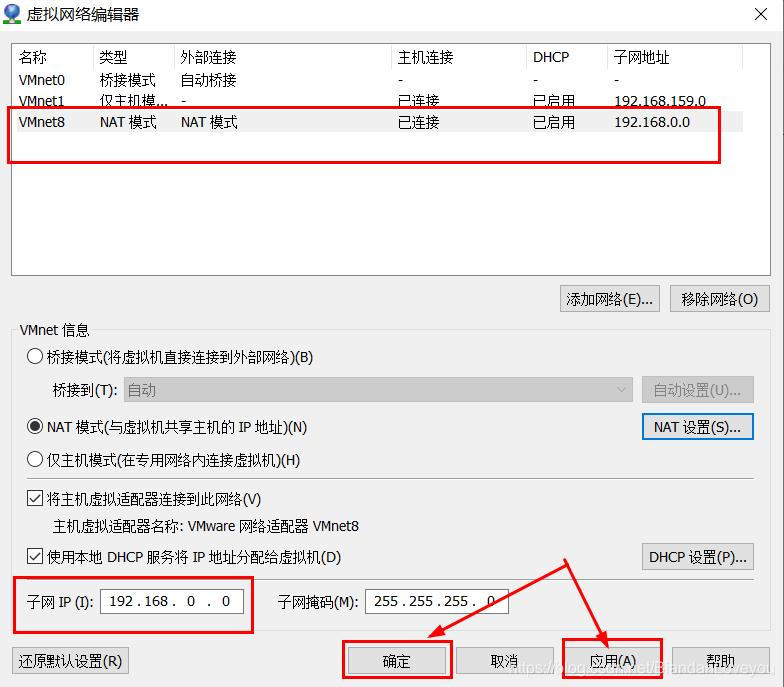The width and height of the screenshot is (784, 687).
Task: Click the 桥接模式 type cell
Action: [128, 80]
